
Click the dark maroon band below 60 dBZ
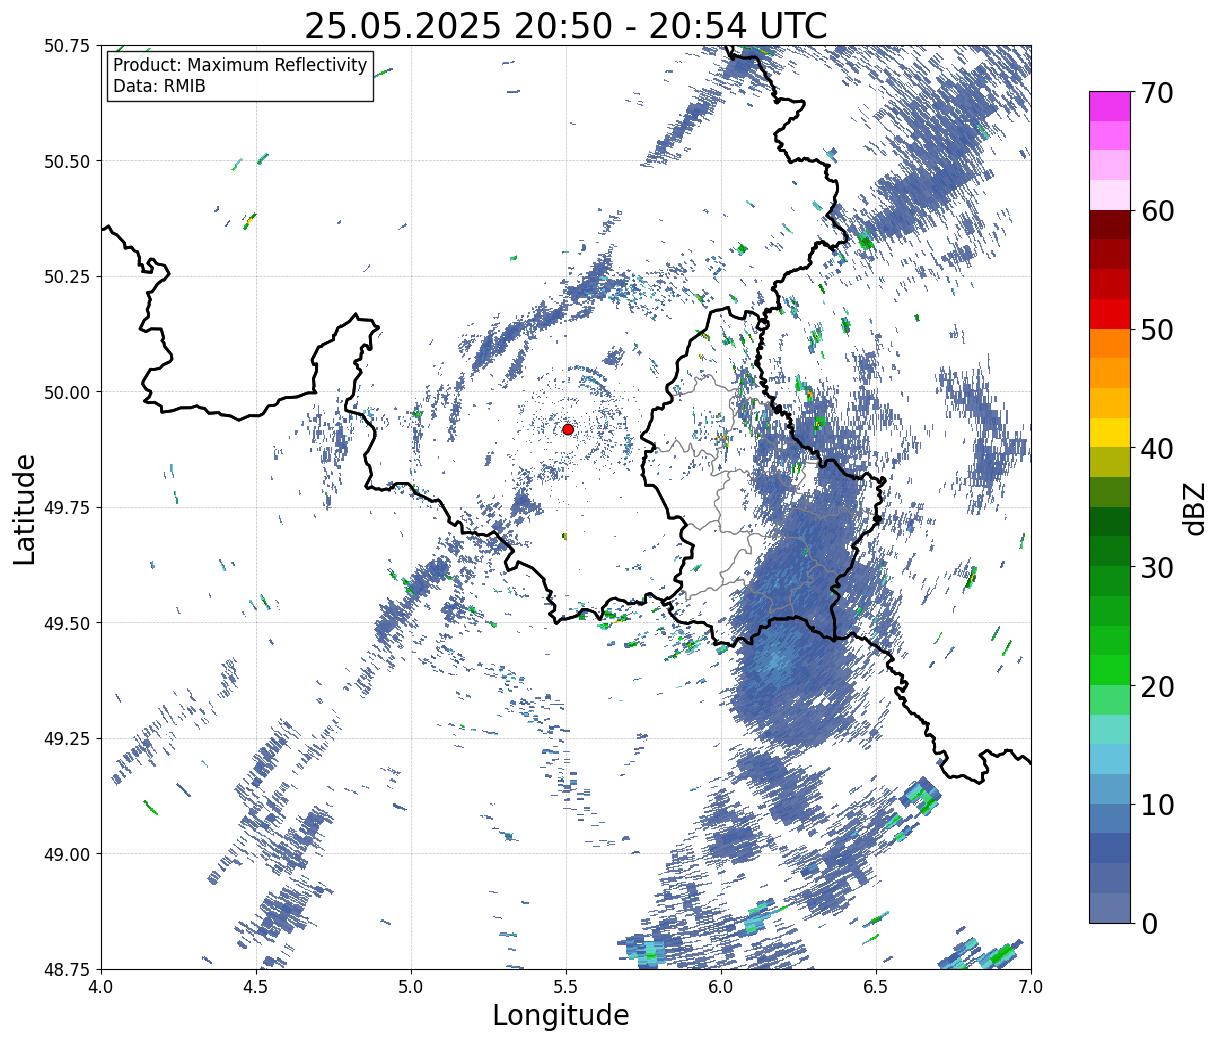point(1110,224)
